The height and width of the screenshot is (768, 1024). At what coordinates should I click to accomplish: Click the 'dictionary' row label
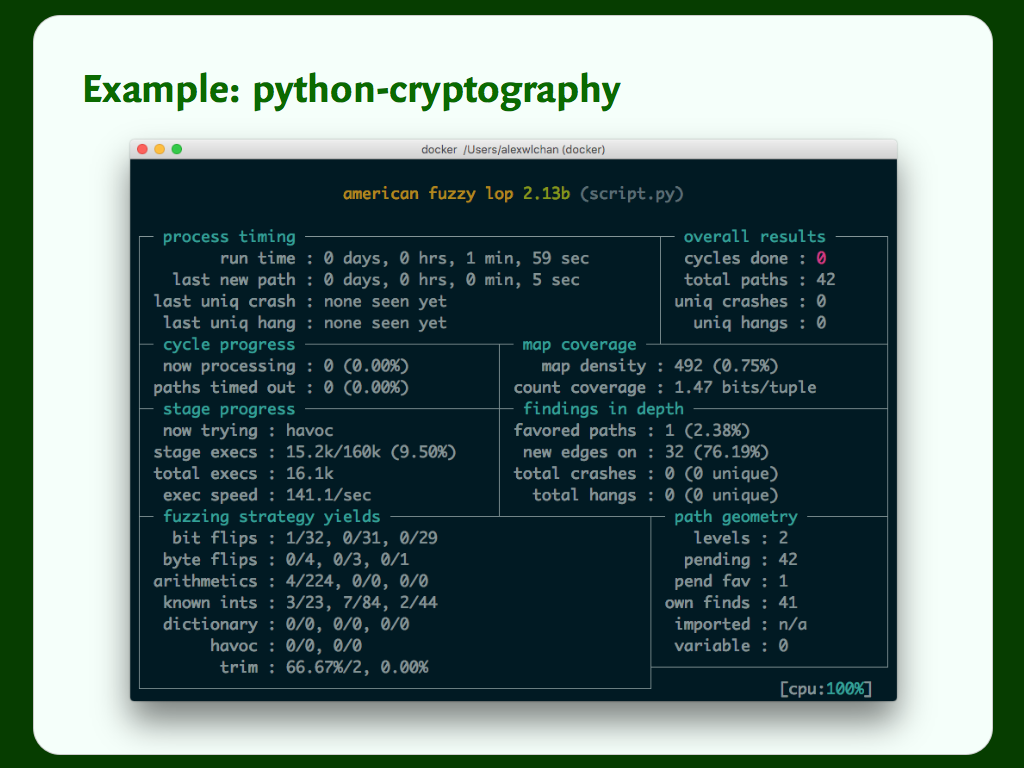[210, 625]
